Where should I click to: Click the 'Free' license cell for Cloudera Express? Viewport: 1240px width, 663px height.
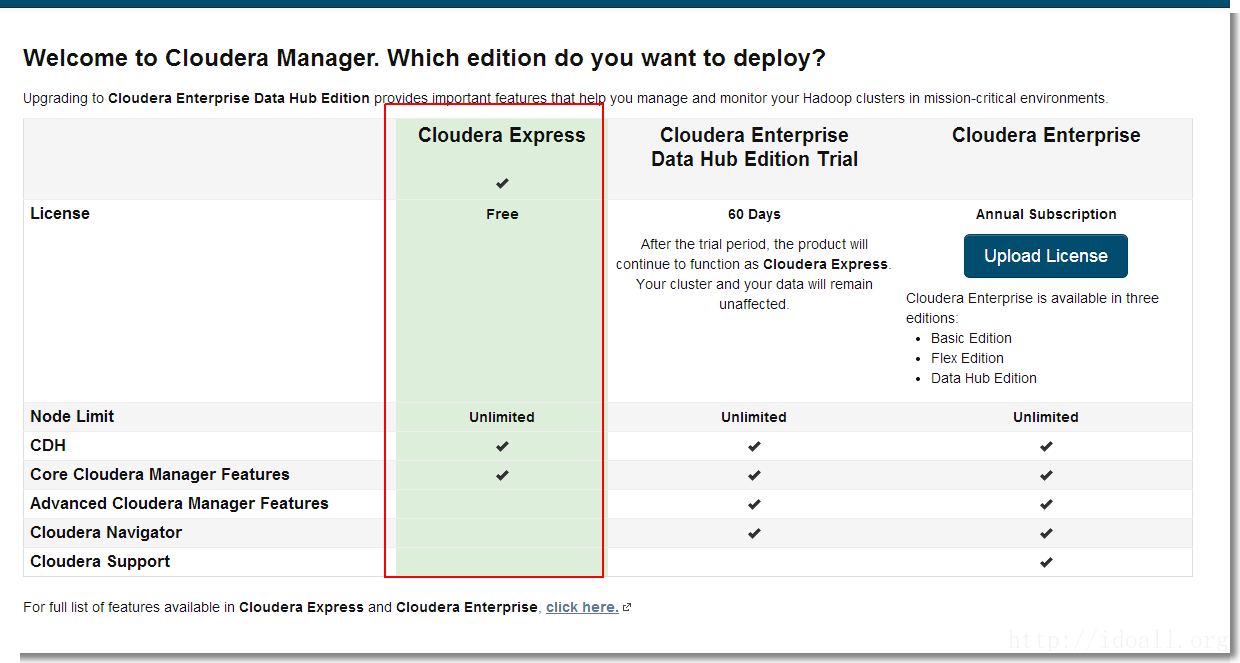502,214
